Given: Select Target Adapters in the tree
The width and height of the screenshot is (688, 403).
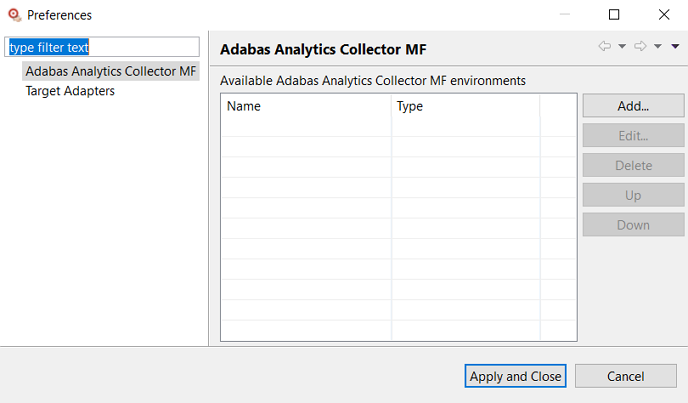Looking at the screenshot, I should pos(70,91).
